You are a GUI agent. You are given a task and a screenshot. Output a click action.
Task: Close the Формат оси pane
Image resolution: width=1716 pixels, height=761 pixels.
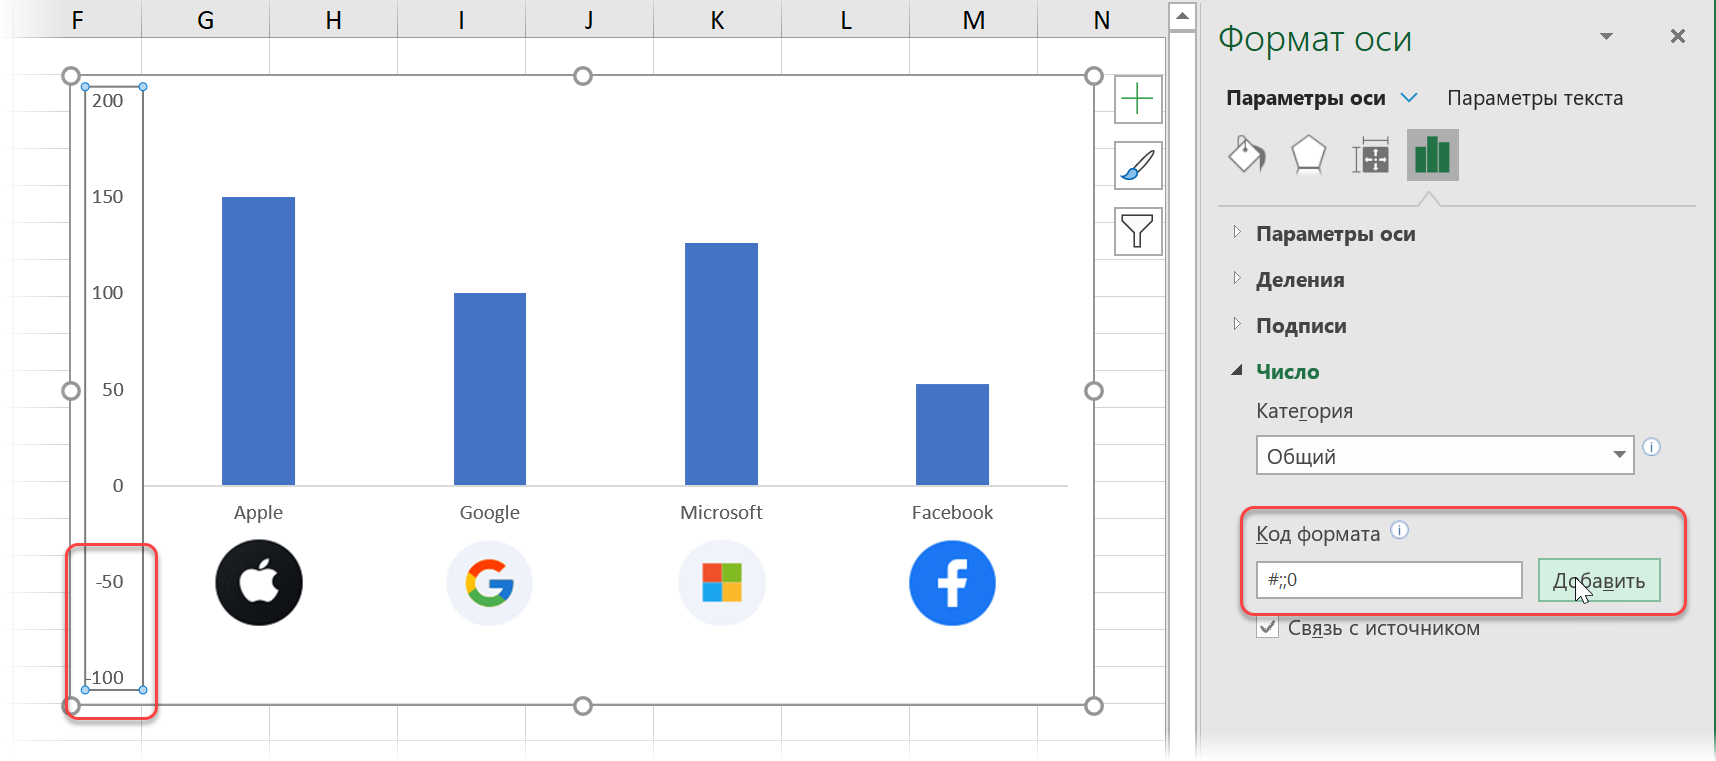(x=1678, y=36)
